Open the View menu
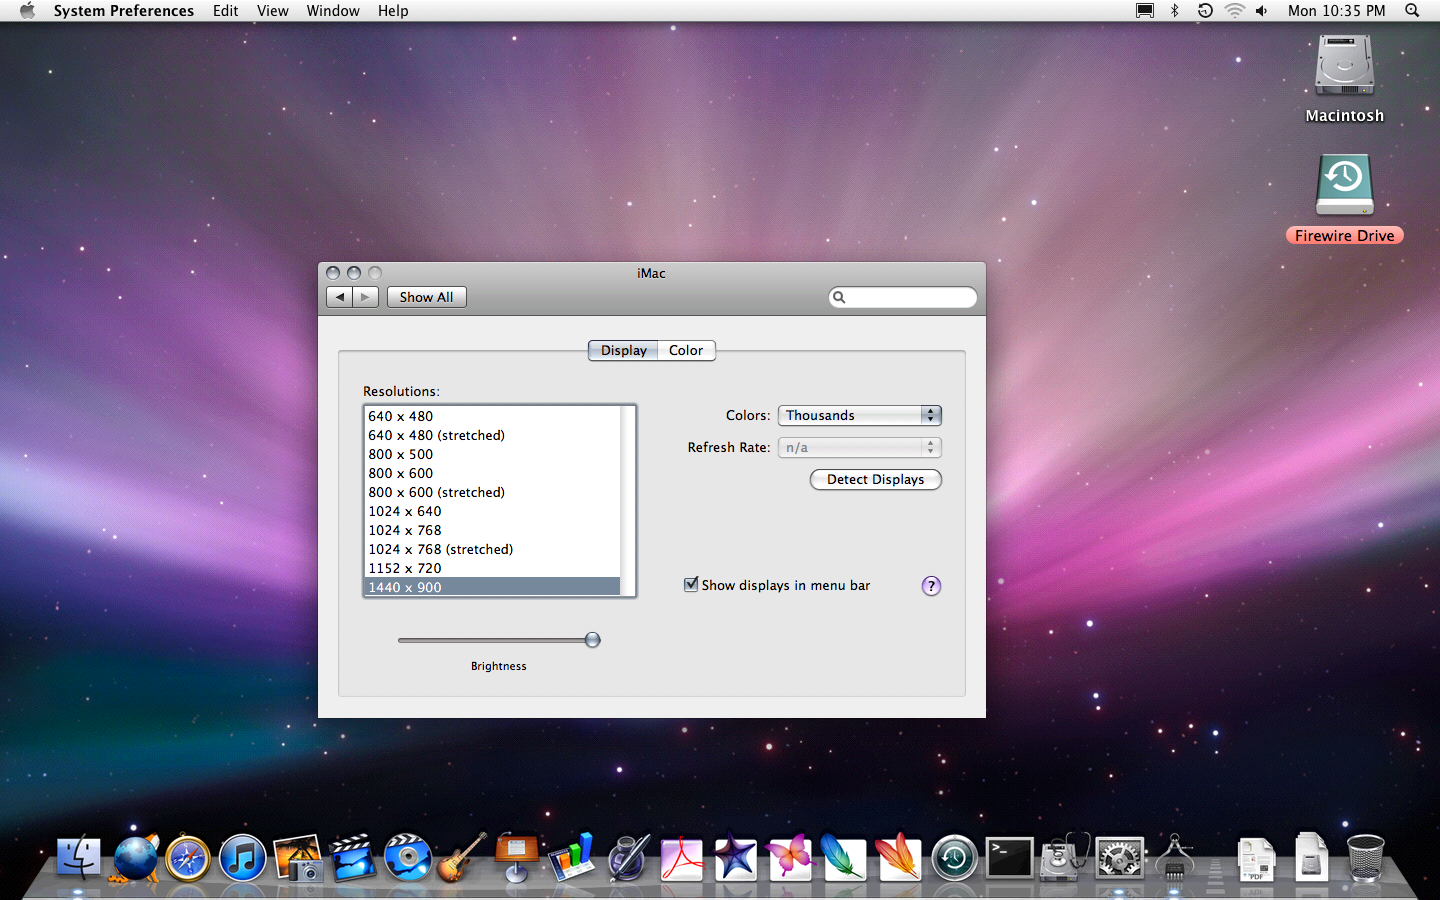This screenshot has width=1440, height=900. coord(273,11)
